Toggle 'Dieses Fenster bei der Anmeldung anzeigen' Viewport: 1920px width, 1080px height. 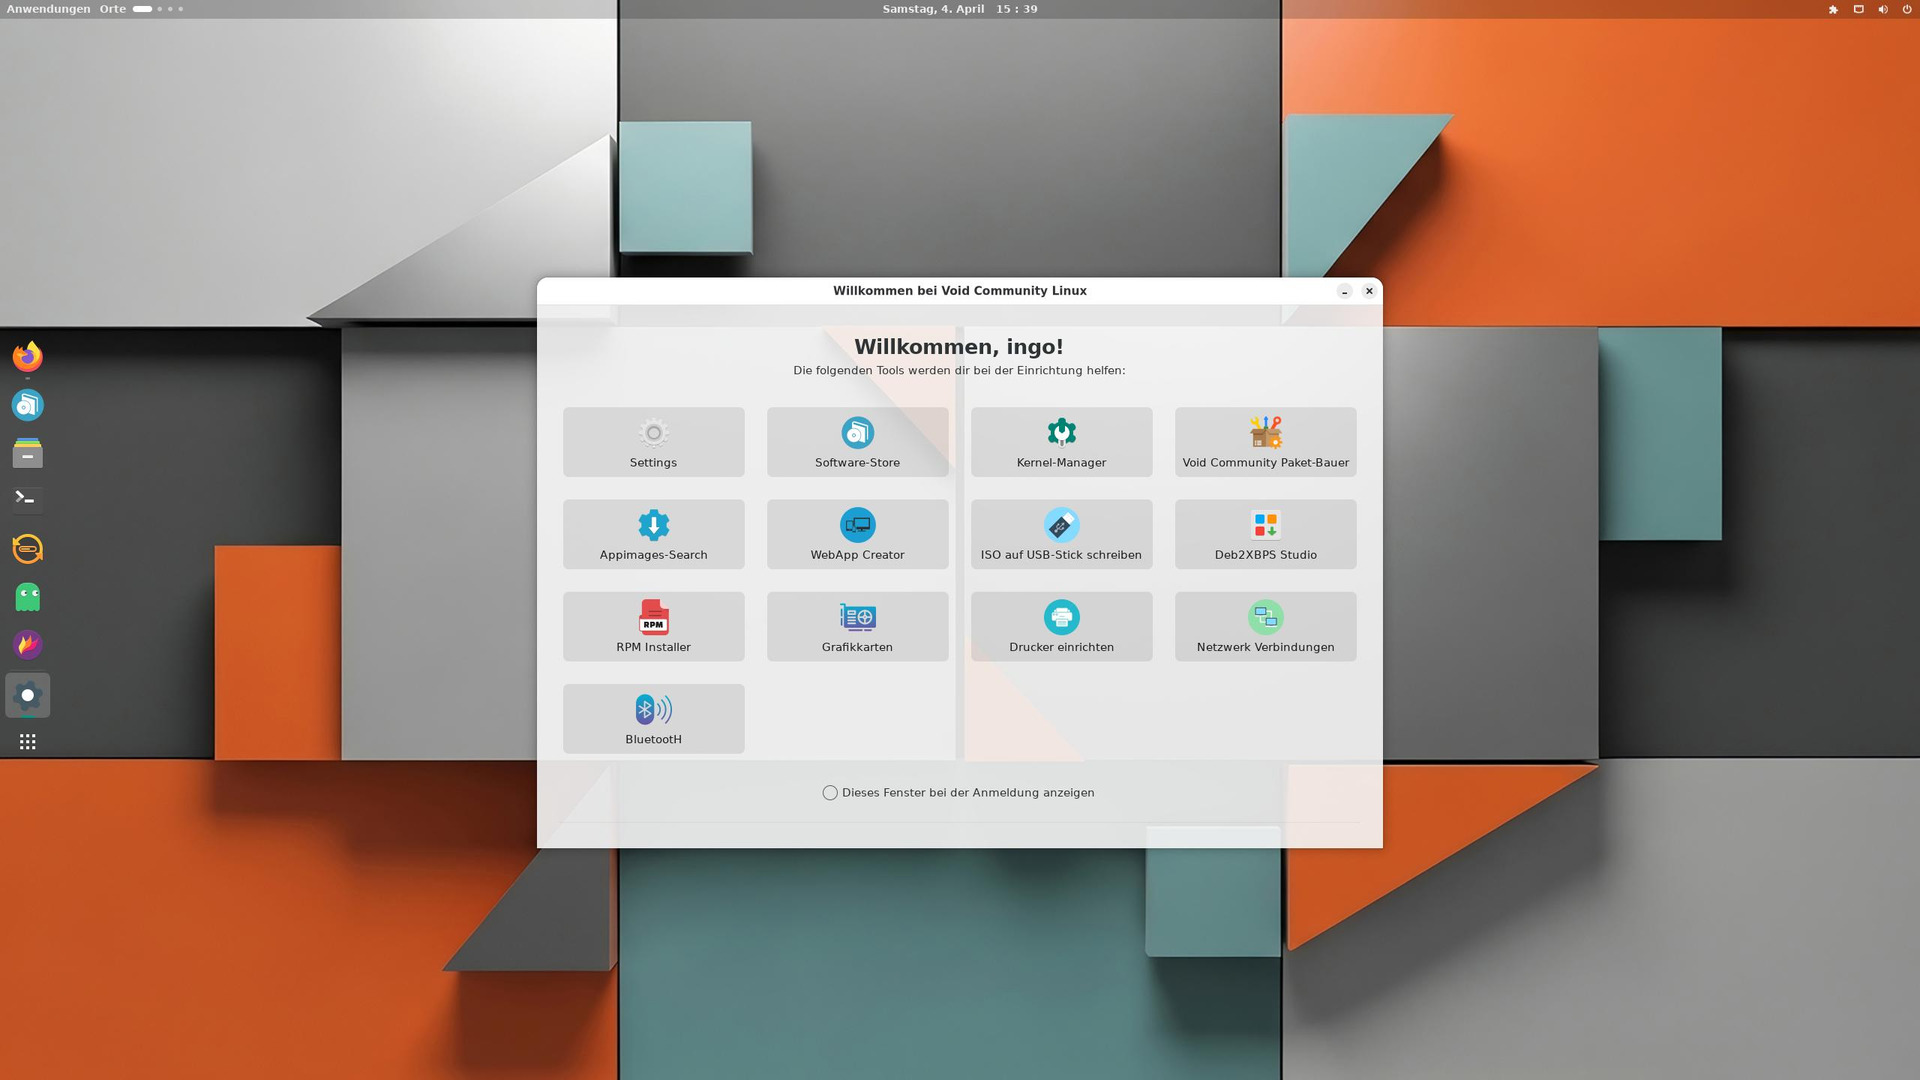pos(830,793)
